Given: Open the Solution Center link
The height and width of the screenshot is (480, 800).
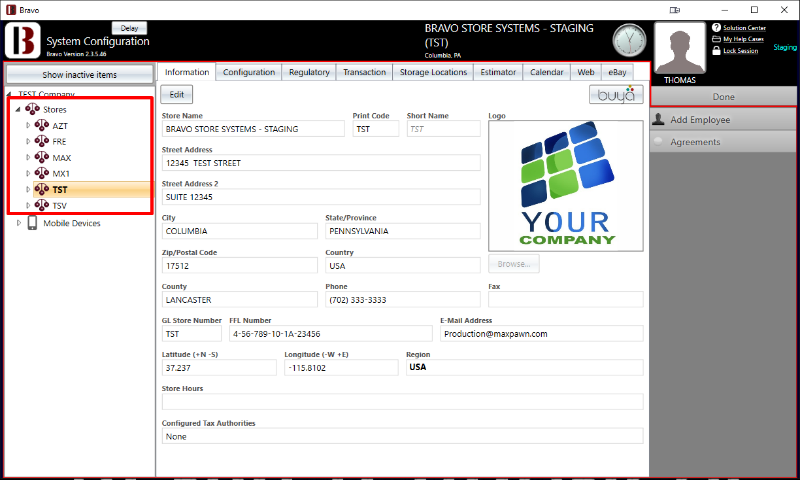Looking at the screenshot, I should click(x=744, y=28).
